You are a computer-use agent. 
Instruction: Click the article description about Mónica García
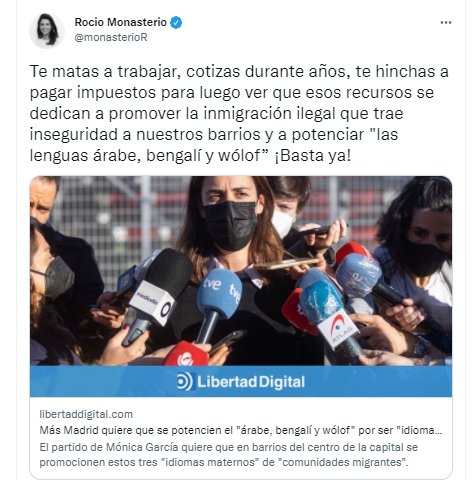pyautogui.click(x=228, y=455)
